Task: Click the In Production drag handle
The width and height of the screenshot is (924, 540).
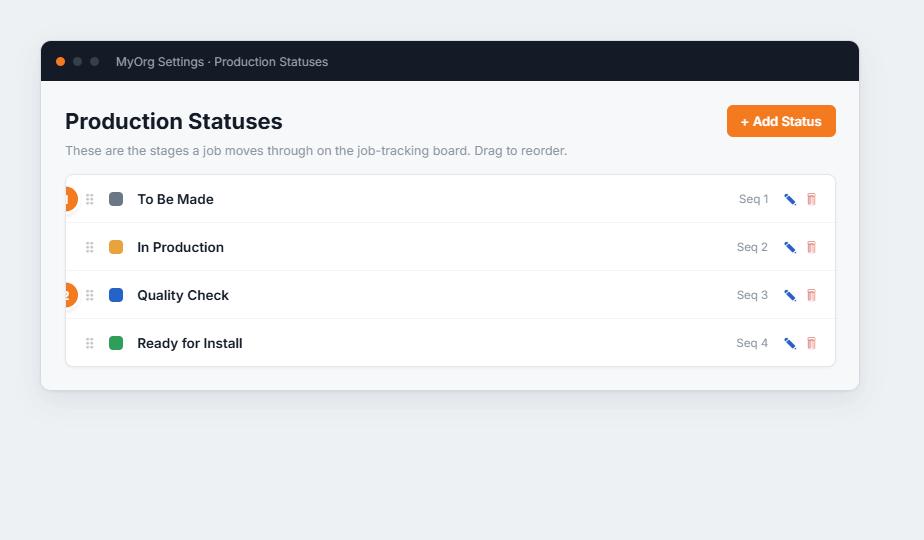Action: [x=90, y=247]
